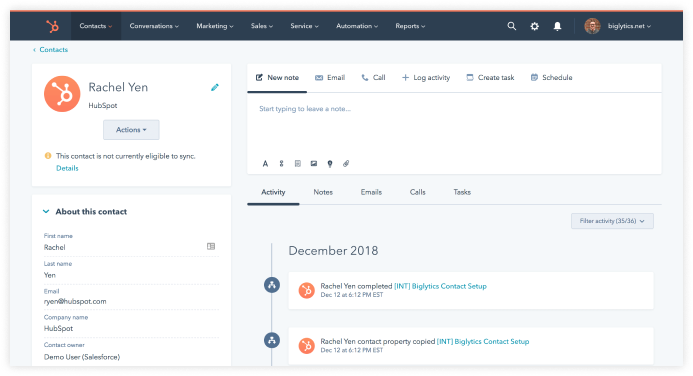693x376 pixels.
Task: Click the Email field ryen@hubspot.com
Action: 75,301
